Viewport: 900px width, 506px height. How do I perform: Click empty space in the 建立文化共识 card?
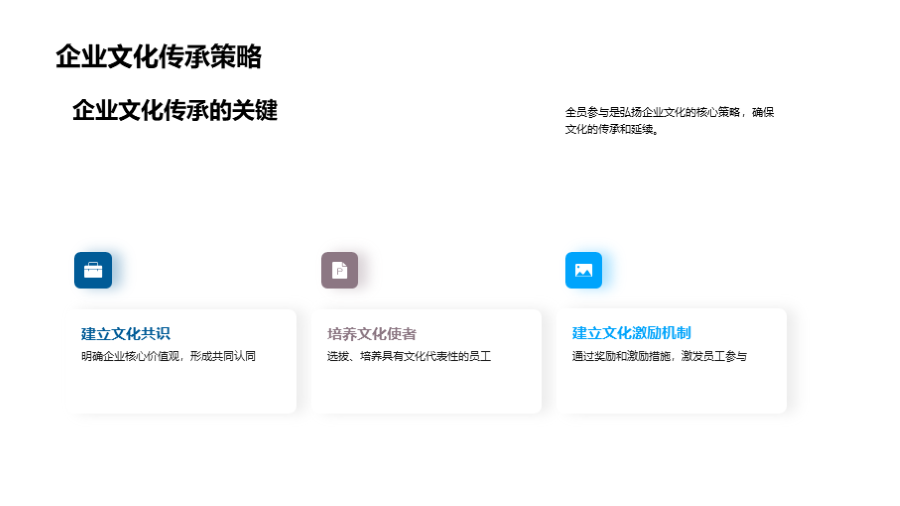coord(185,389)
